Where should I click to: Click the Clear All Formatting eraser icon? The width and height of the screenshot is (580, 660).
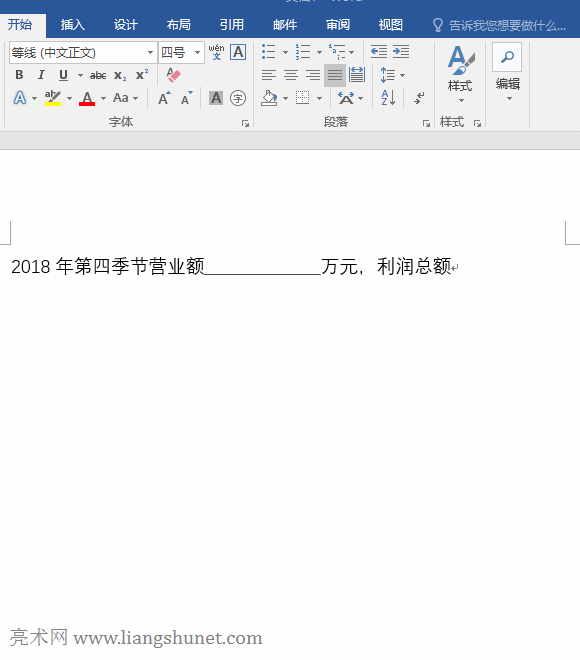(173, 75)
